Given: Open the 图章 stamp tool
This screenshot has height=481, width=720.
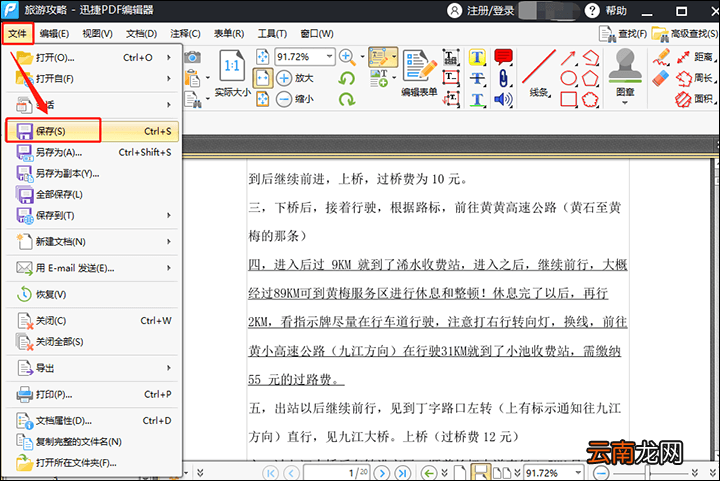Looking at the screenshot, I should (x=624, y=73).
